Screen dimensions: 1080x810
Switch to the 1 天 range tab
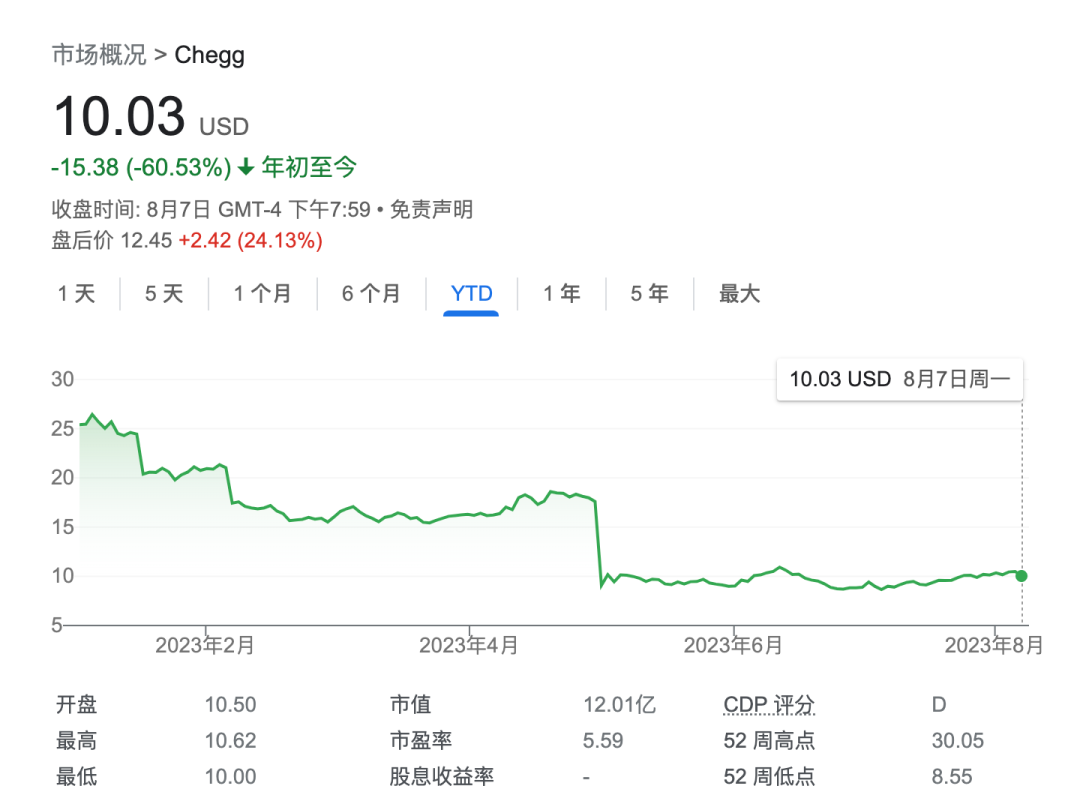click(x=76, y=294)
